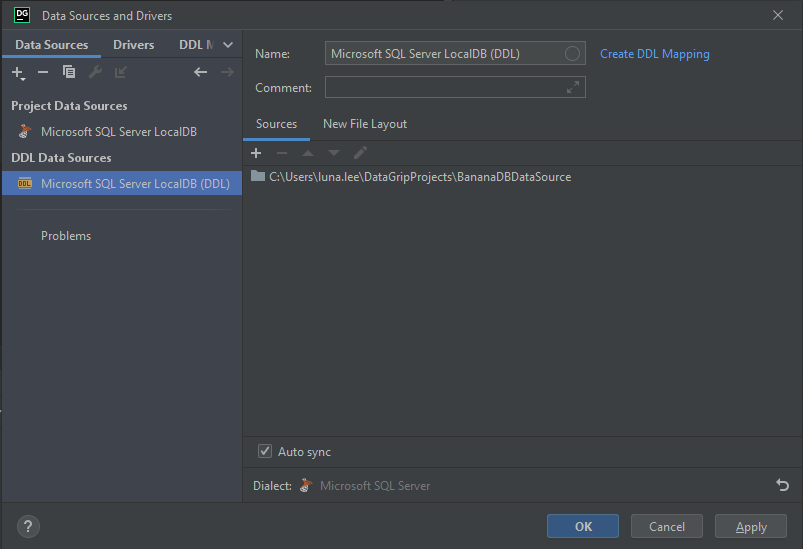Click the add source path plus icon
This screenshot has width=803, height=549.
(x=256, y=153)
